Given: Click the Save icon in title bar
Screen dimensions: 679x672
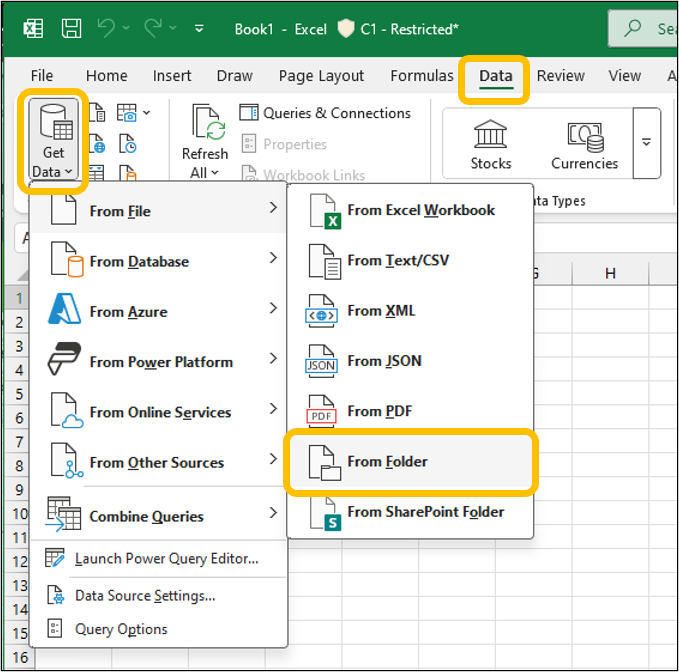Looking at the screenshot, I should [x=72, y=28].
